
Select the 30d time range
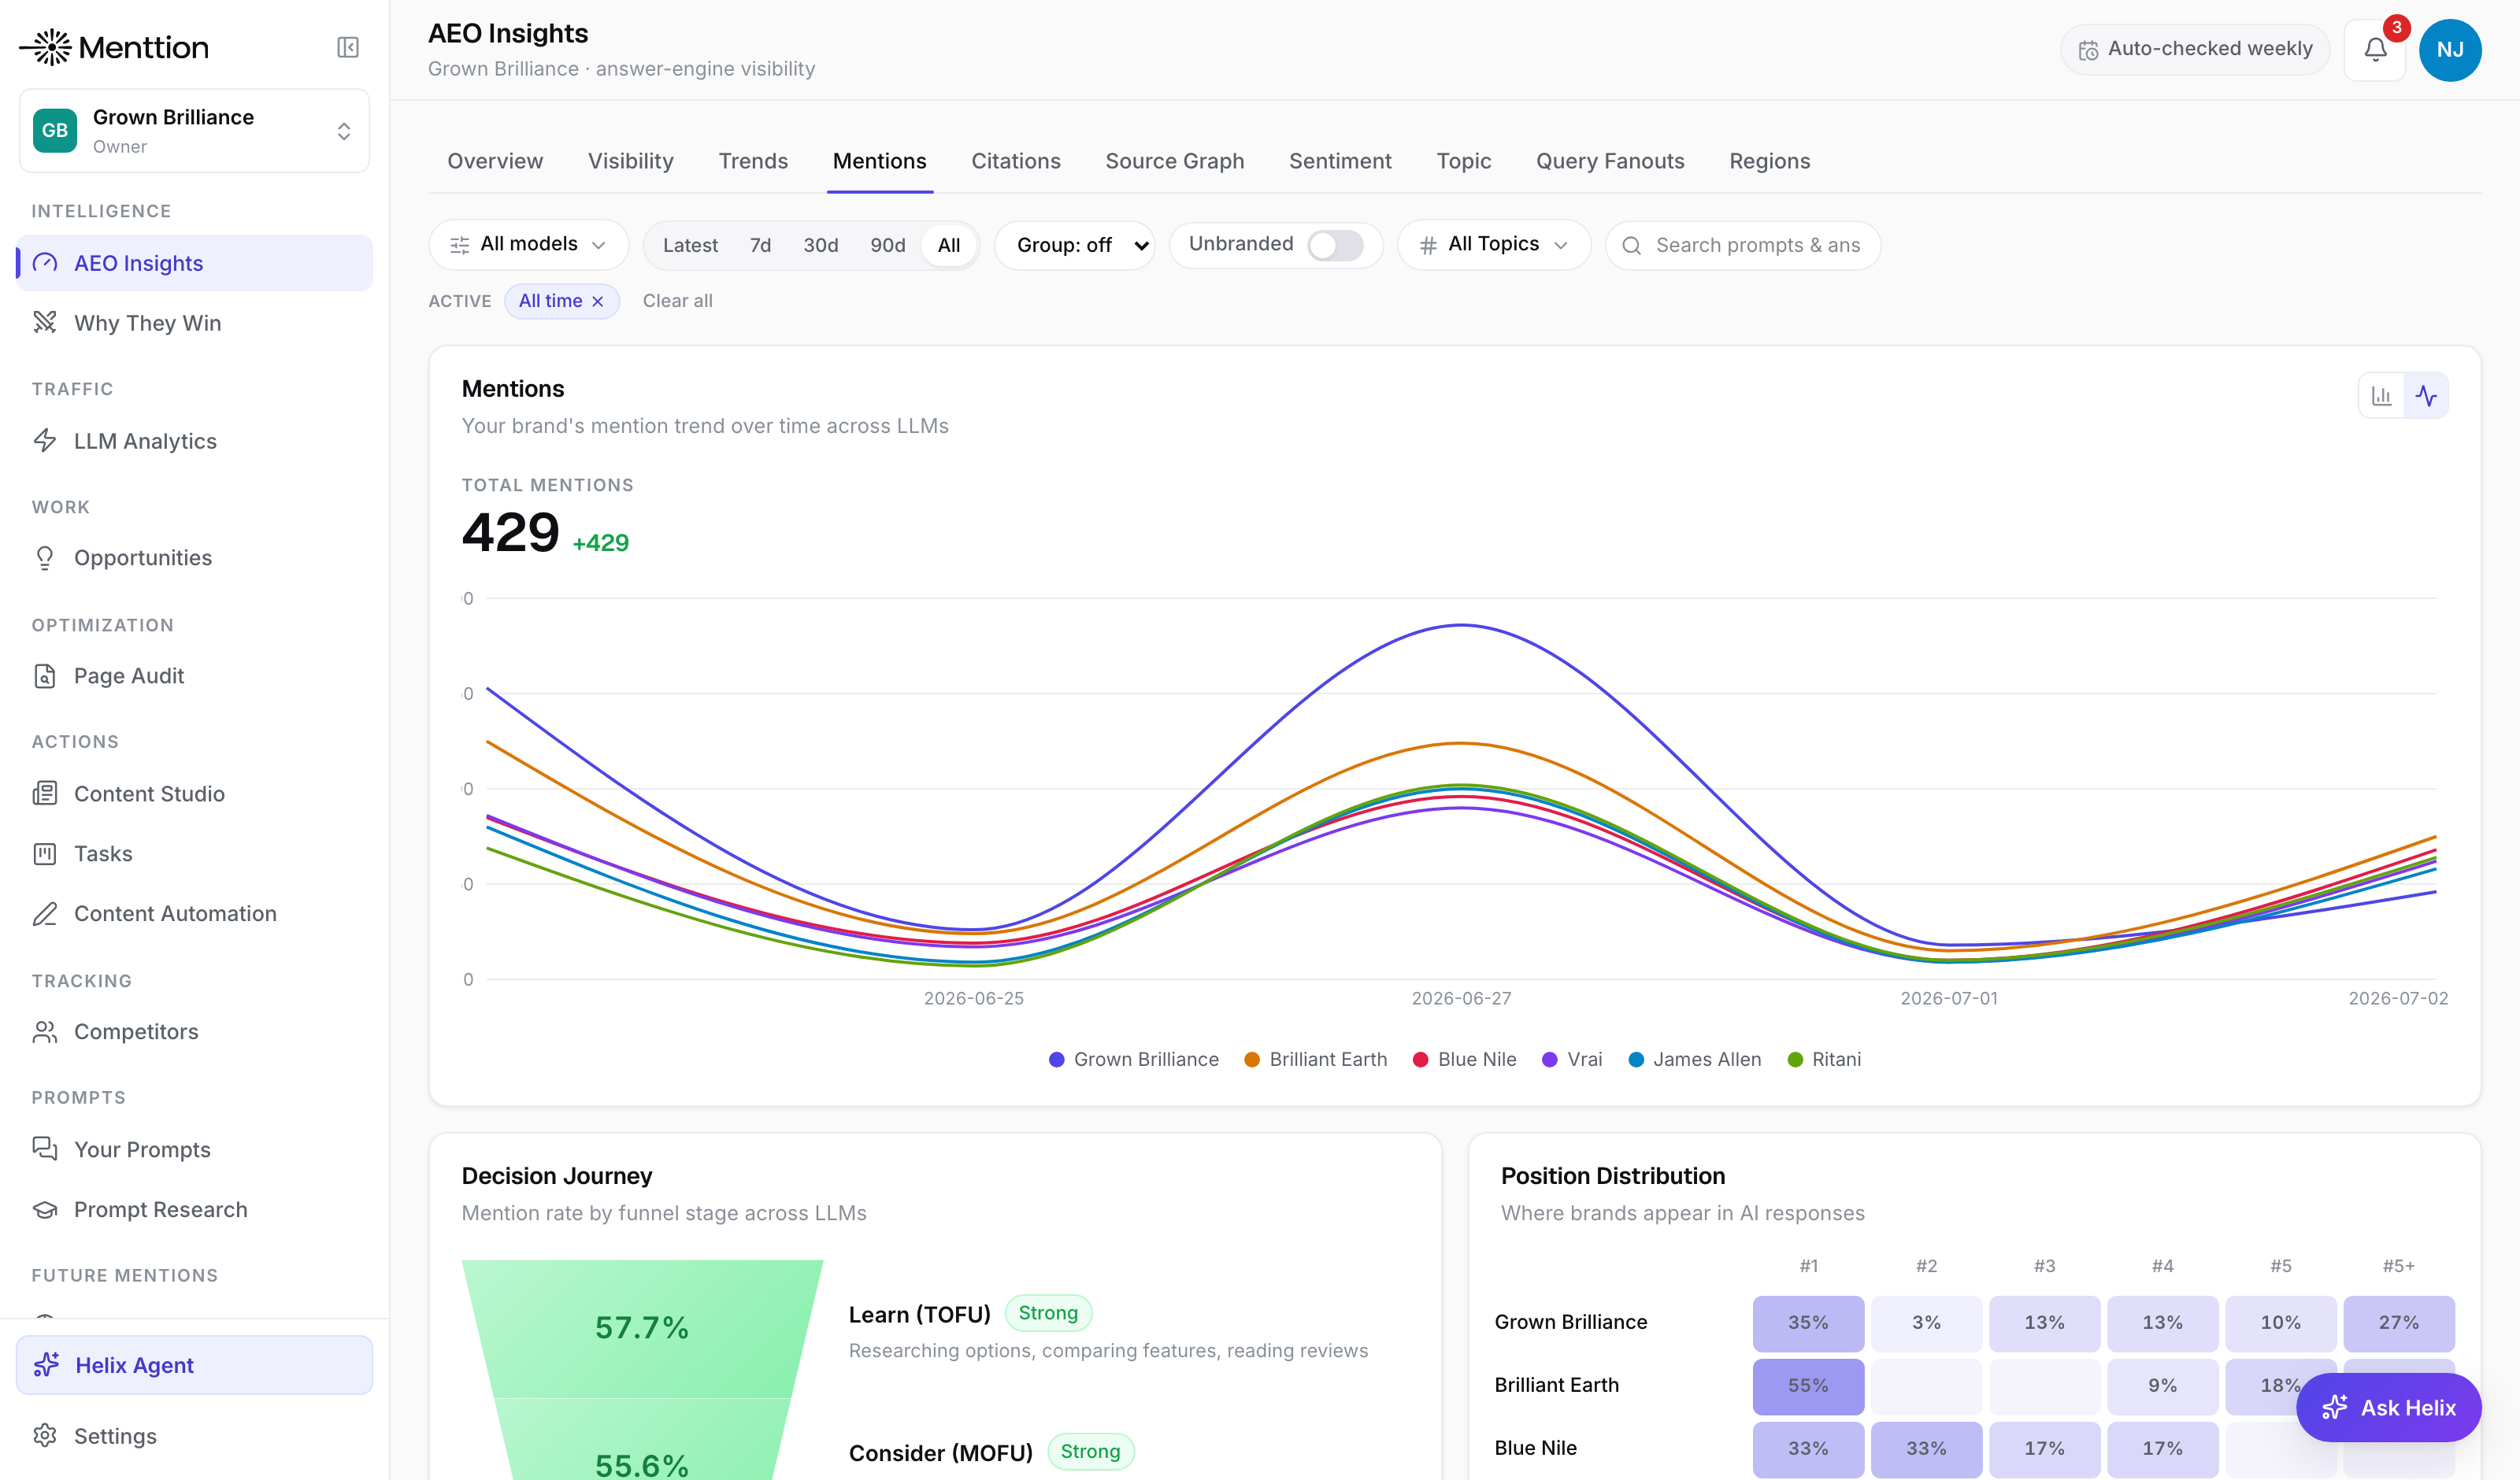[820, 245]
